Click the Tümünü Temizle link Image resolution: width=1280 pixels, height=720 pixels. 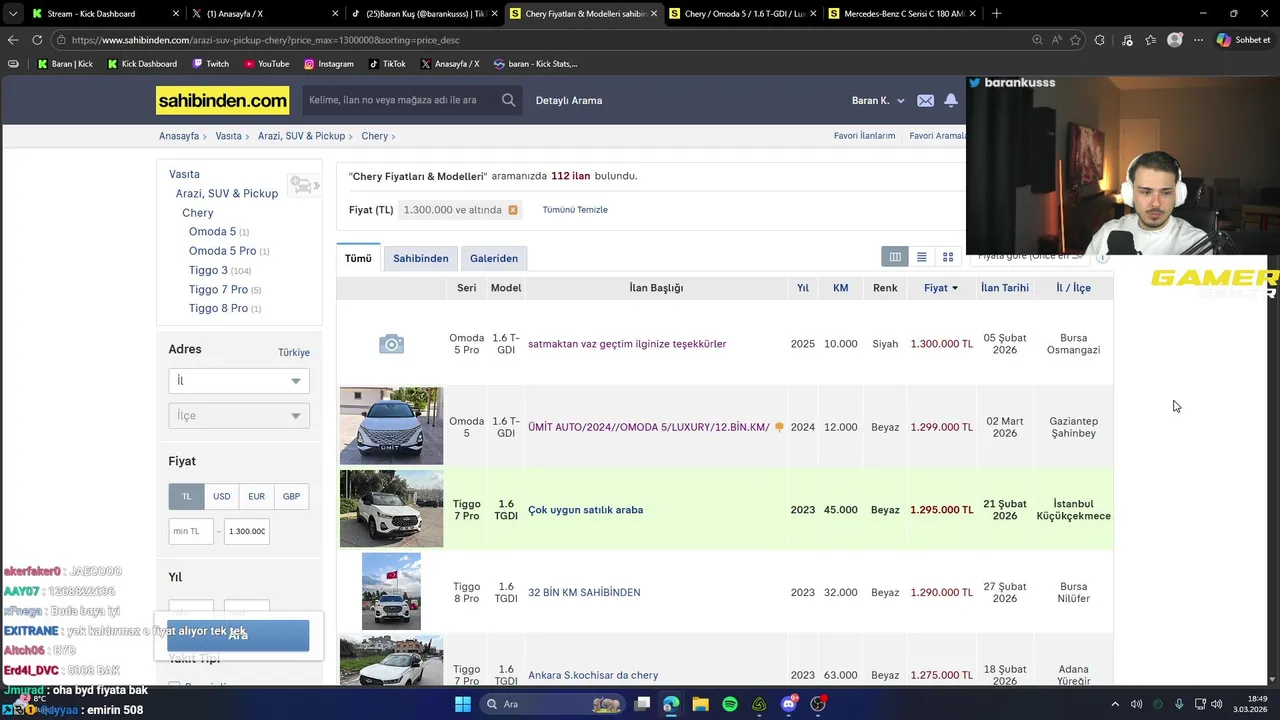[x=575, y=210]
